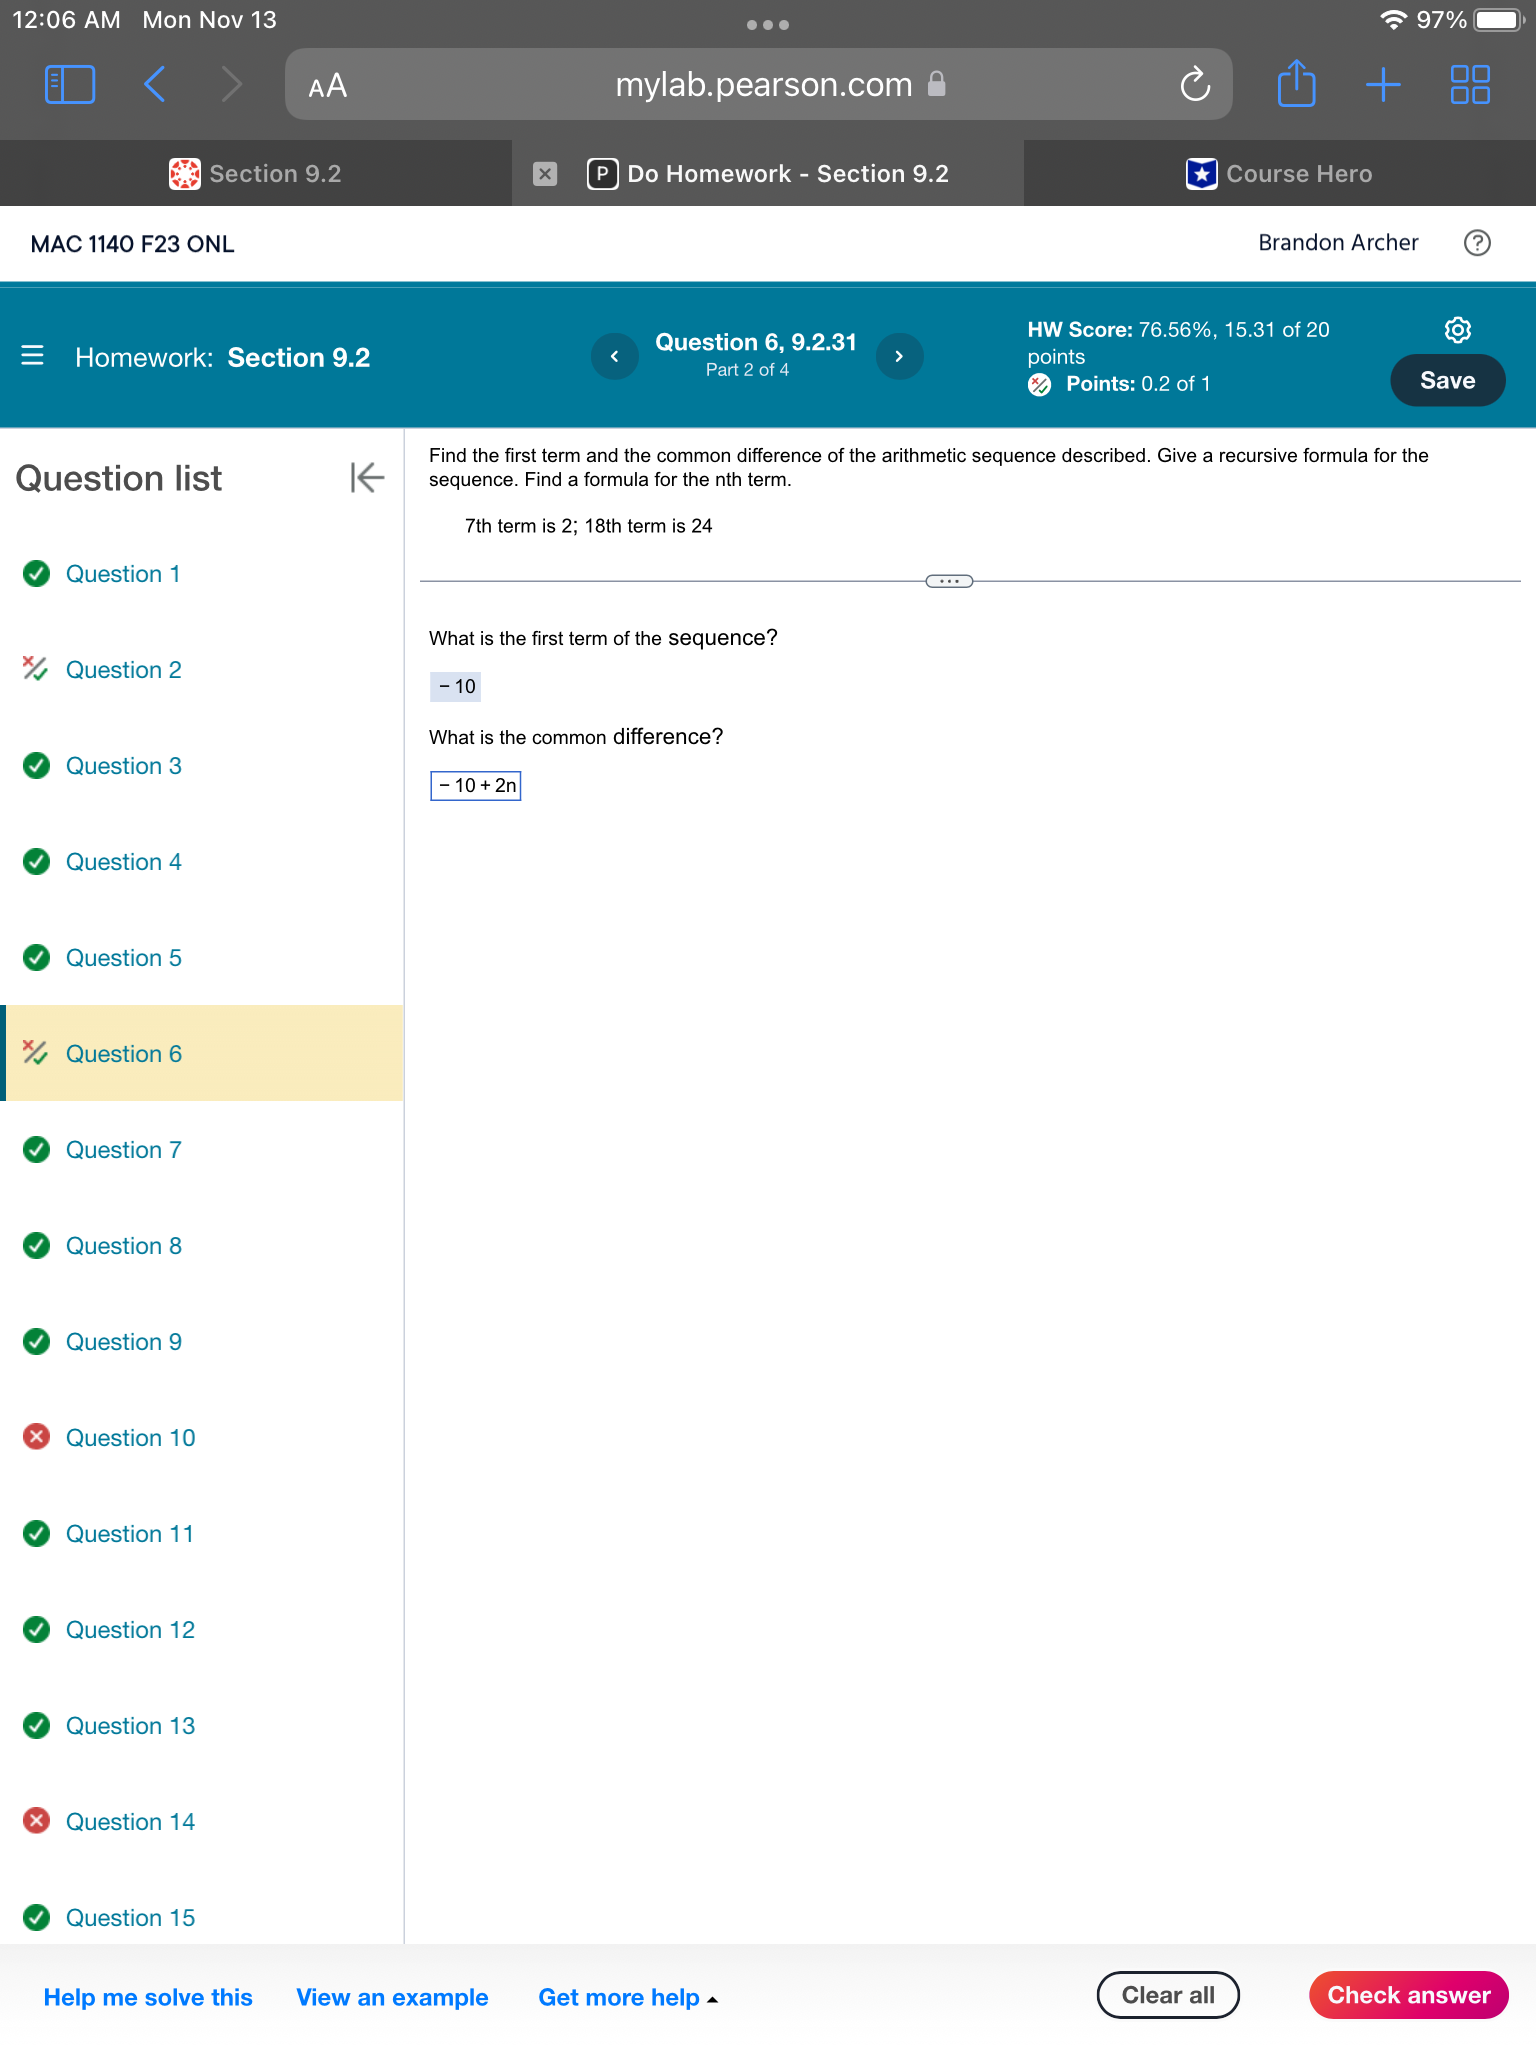Open Question 13
Viewport: 1536px width, 2048px height.
(x=130, y=1726)
